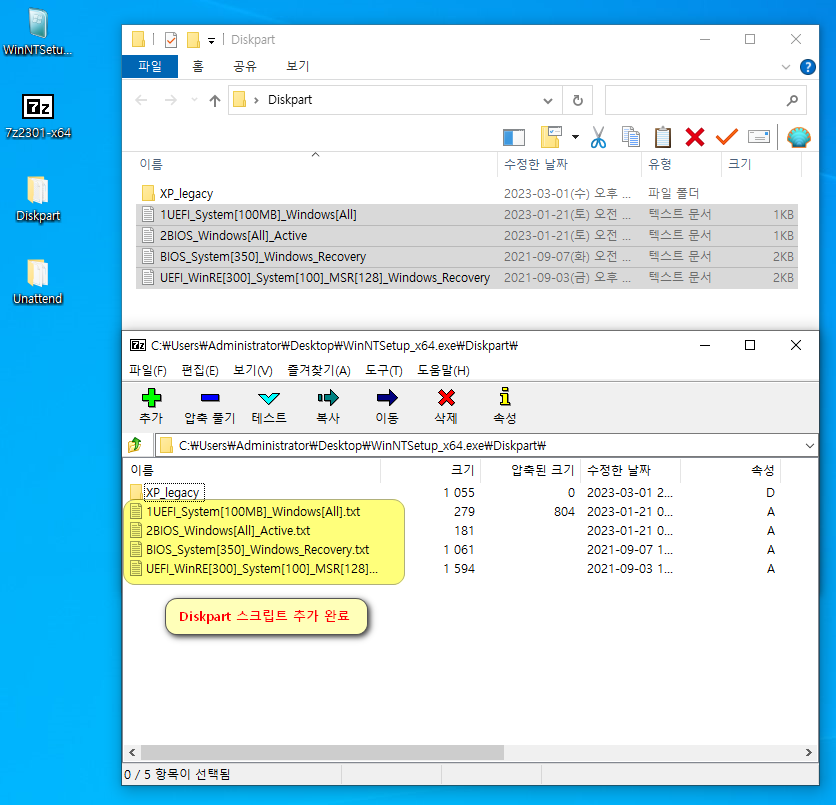Viewport: 836px width, 805px height.
Task: Open the 홈 ribbon tab
Action: [x=198, y=67]
